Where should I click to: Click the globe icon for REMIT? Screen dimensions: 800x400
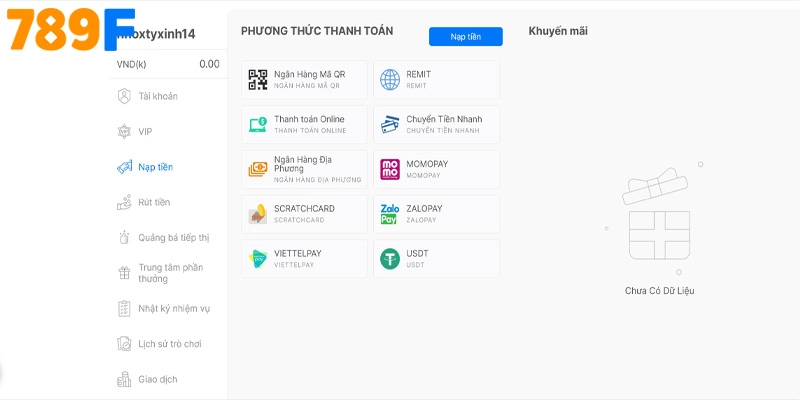pos(390,80)
